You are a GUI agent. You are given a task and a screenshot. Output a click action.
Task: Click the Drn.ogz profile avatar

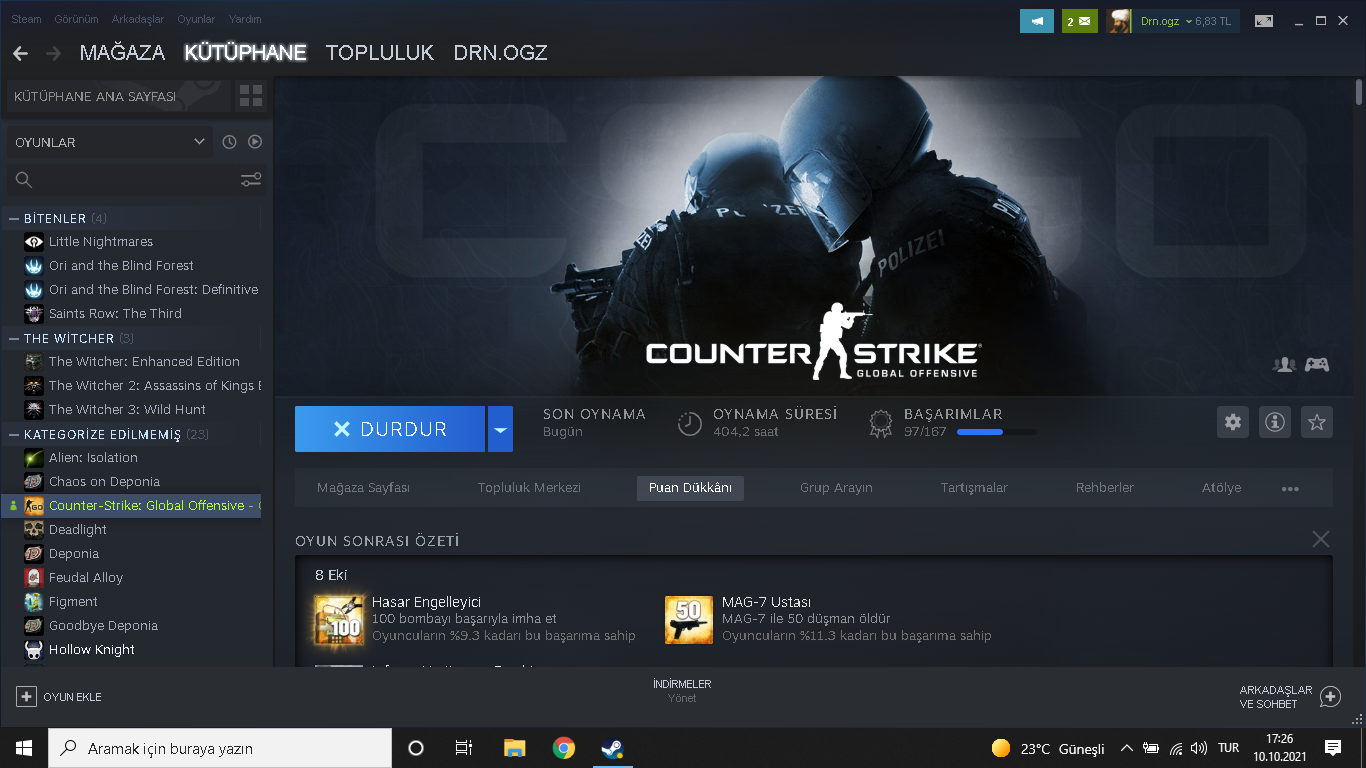pos(1120,21)
